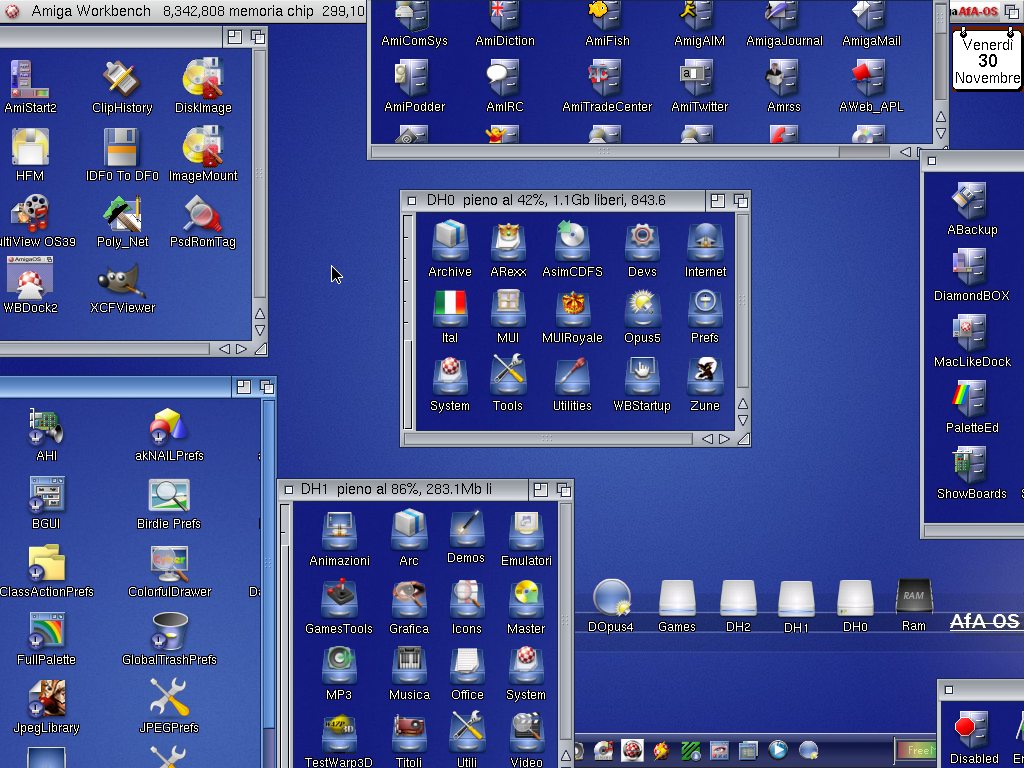
Task: Open the XCFViewer icon
Action: coord(123,282)
